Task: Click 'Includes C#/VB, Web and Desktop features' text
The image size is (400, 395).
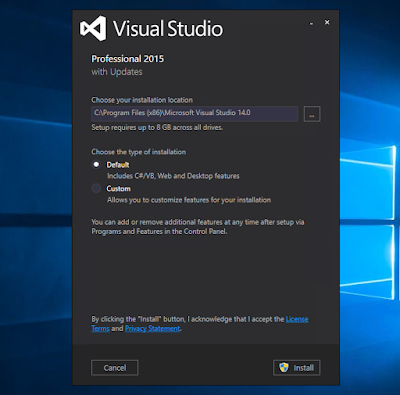Action: [x=173, y=176]
